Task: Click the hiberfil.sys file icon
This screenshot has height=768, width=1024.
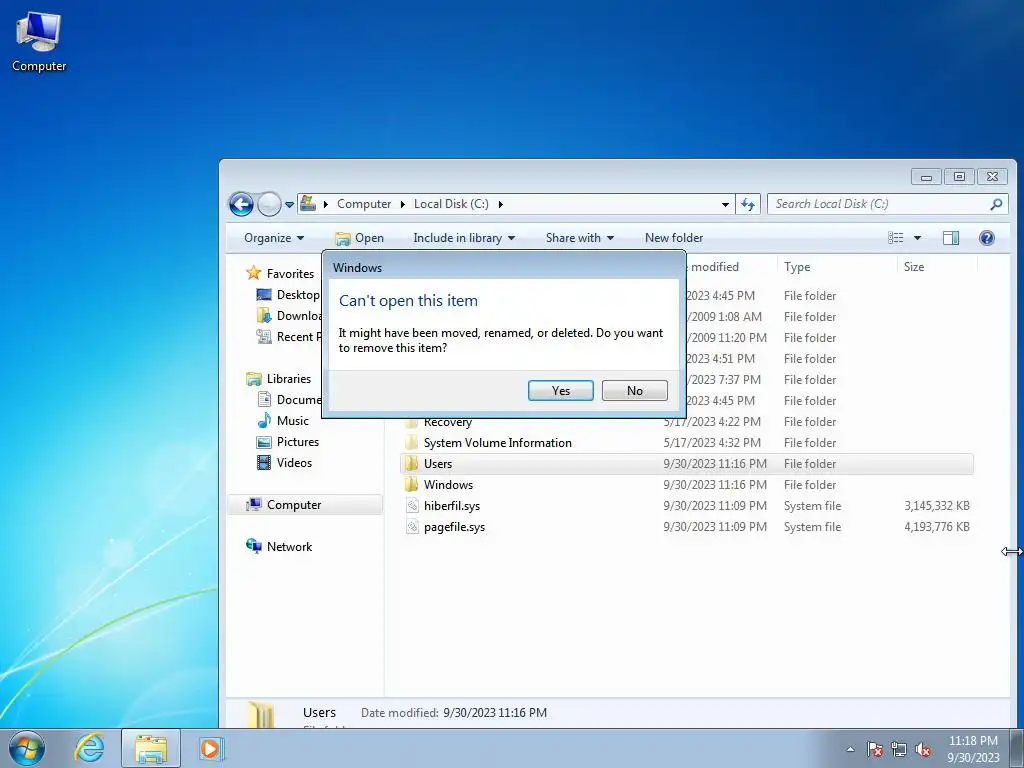Action: [x=411, y=505]
